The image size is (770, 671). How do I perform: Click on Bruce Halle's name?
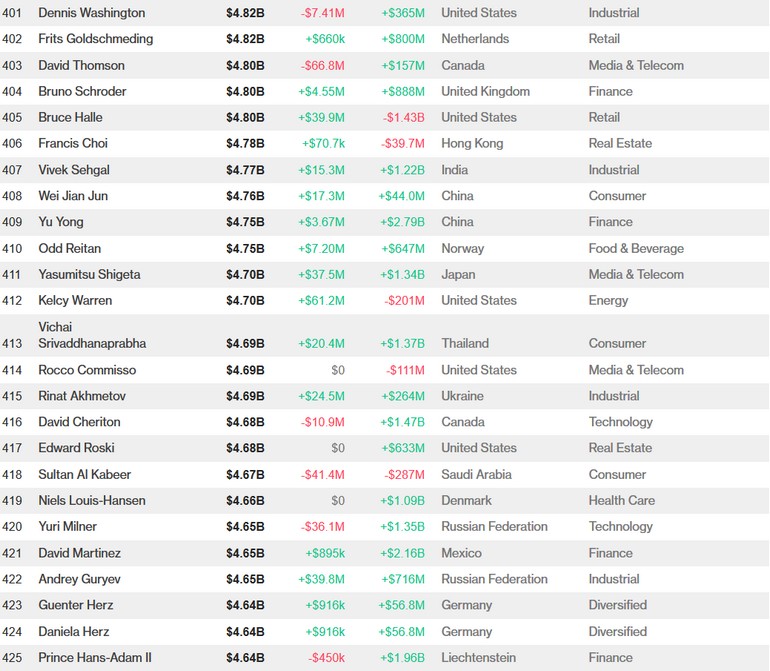70,117
